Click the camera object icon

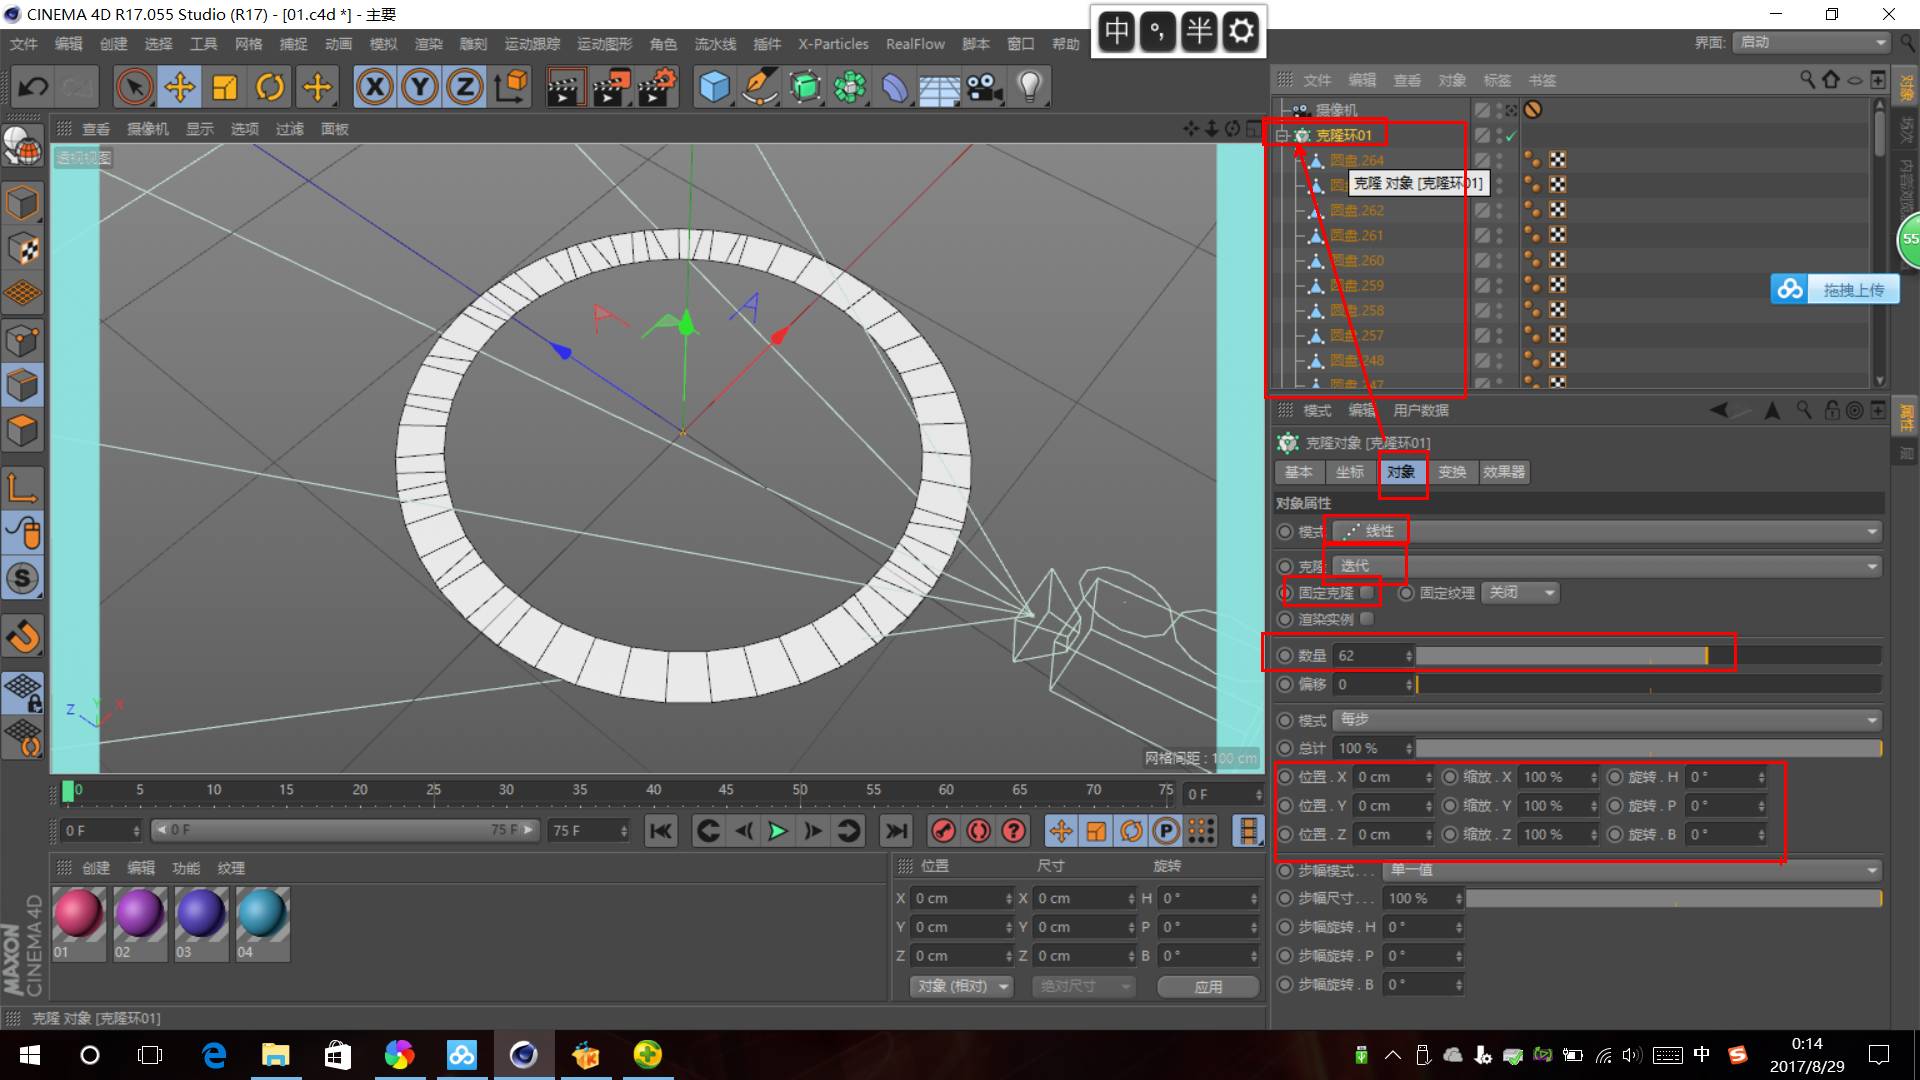[x=984, y=87]
